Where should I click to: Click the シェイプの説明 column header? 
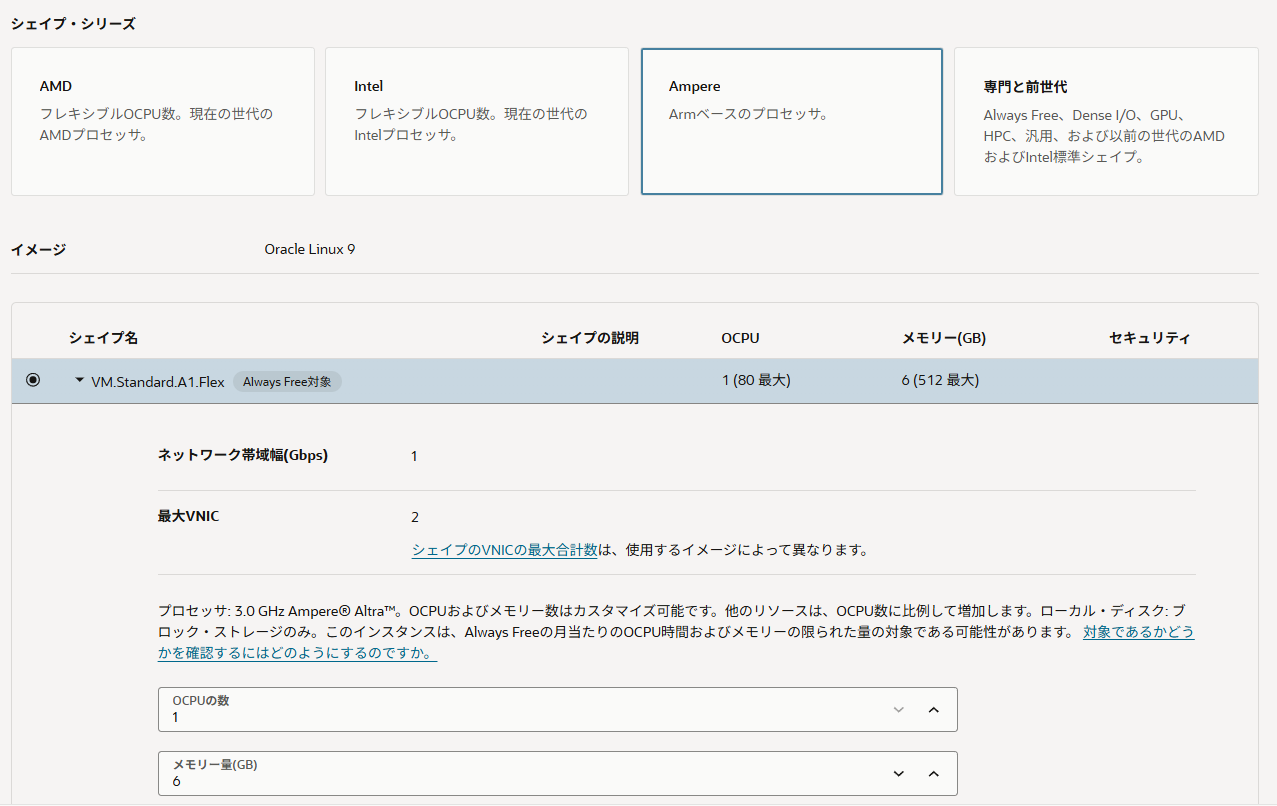[x=590, y=338]
